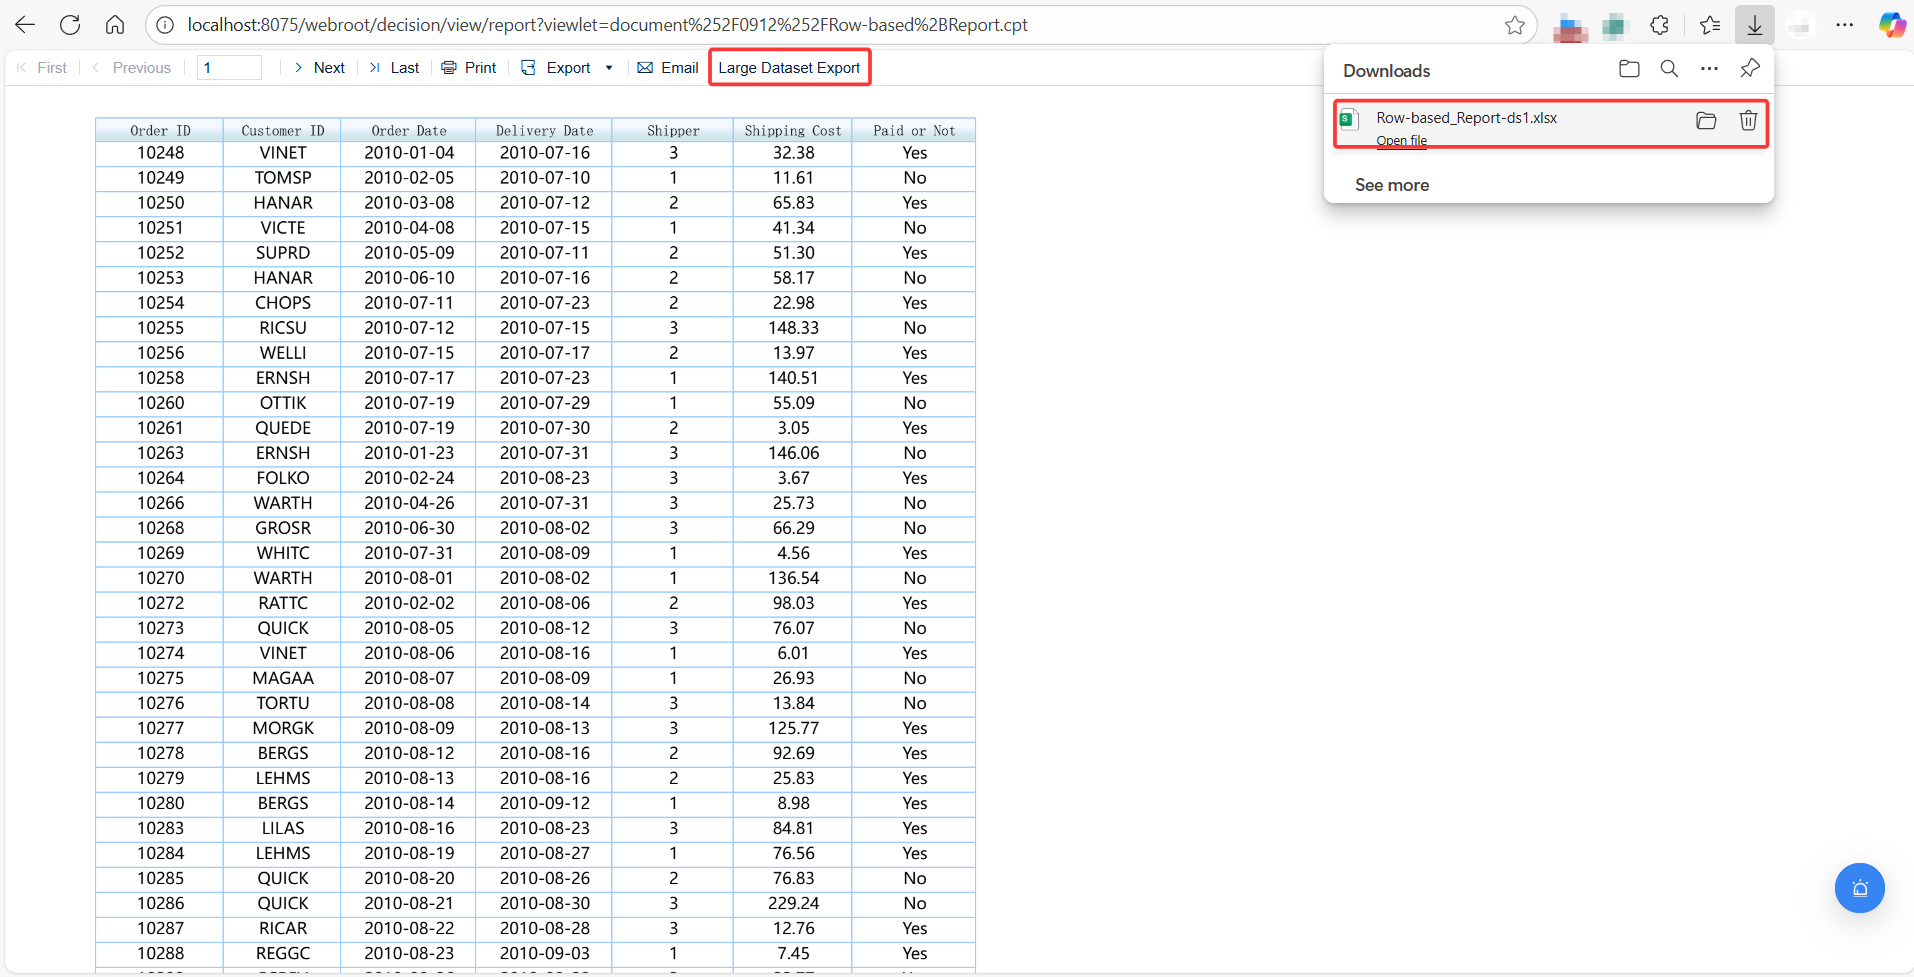This screenshot has width=1914, height=977.
Task: Select the Shipping Cost column header
Action: [793, 130]
